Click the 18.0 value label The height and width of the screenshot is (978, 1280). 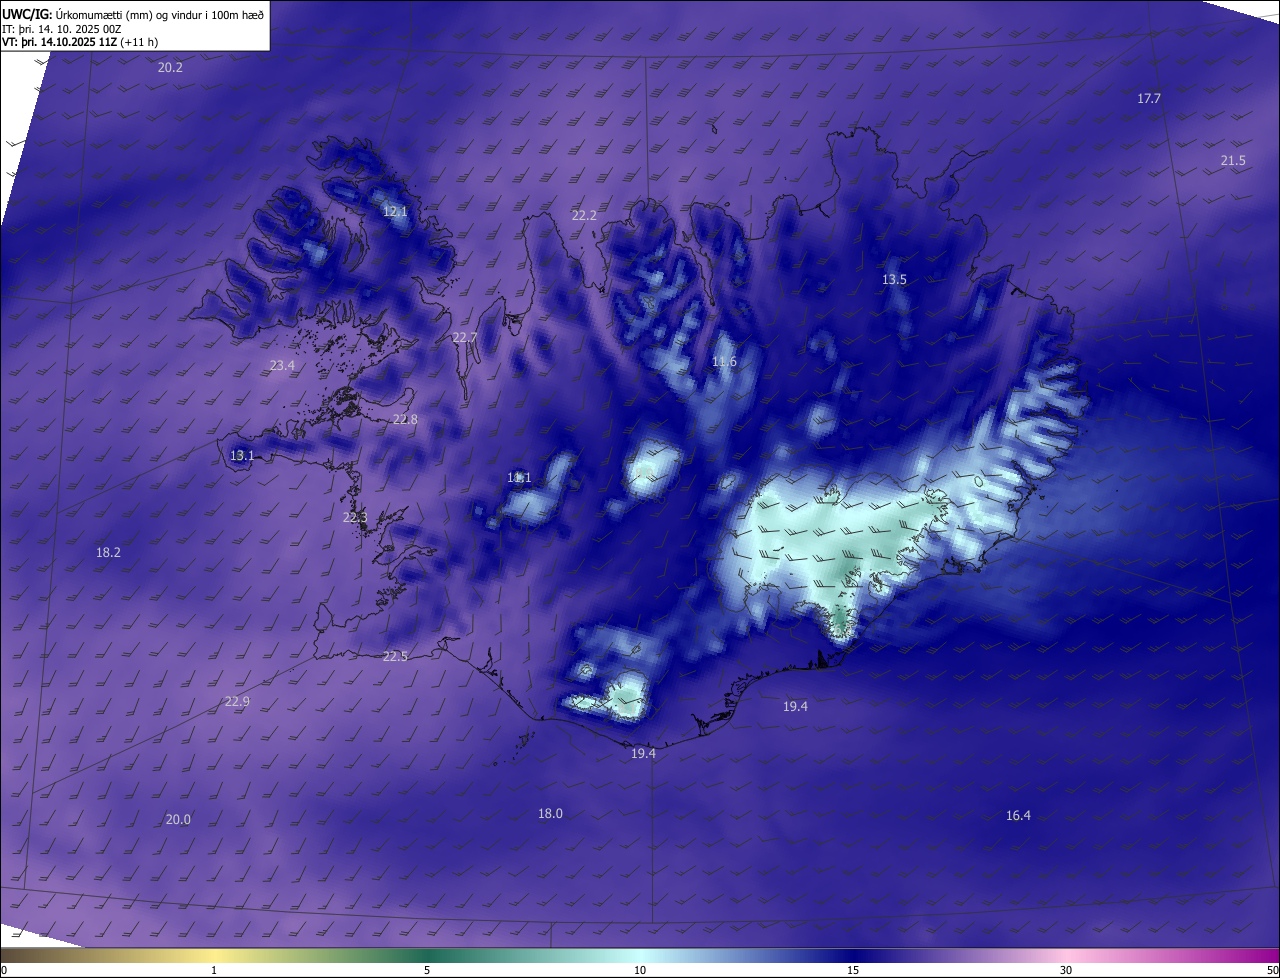550,814
